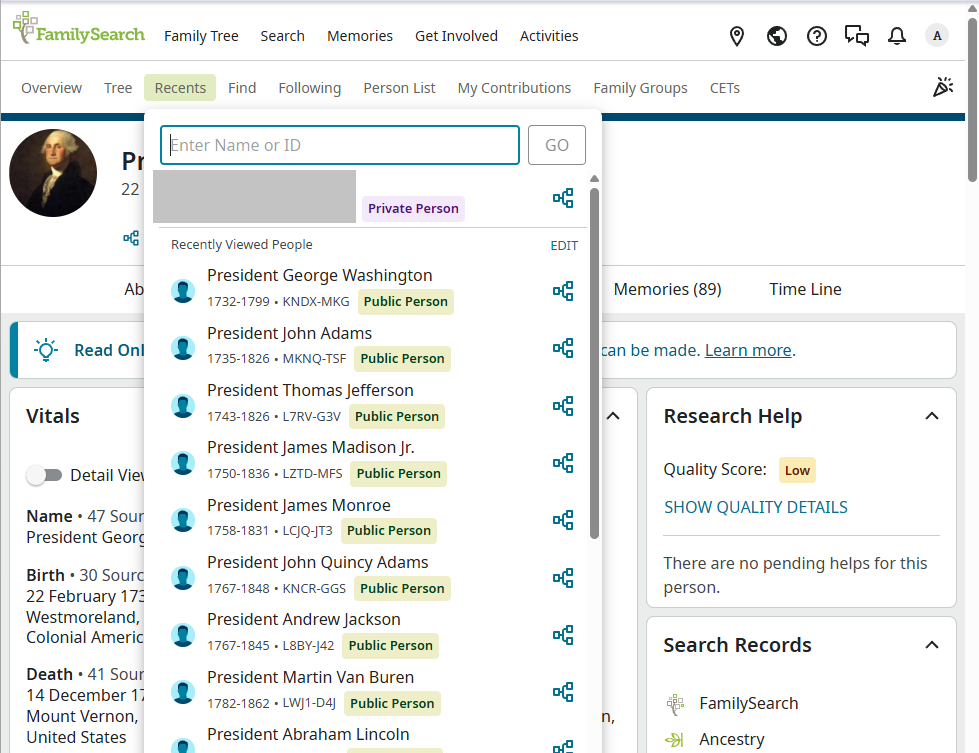Click avatar icon beside President John Adams
979x753 pixels.
click(x=183, y=348)
